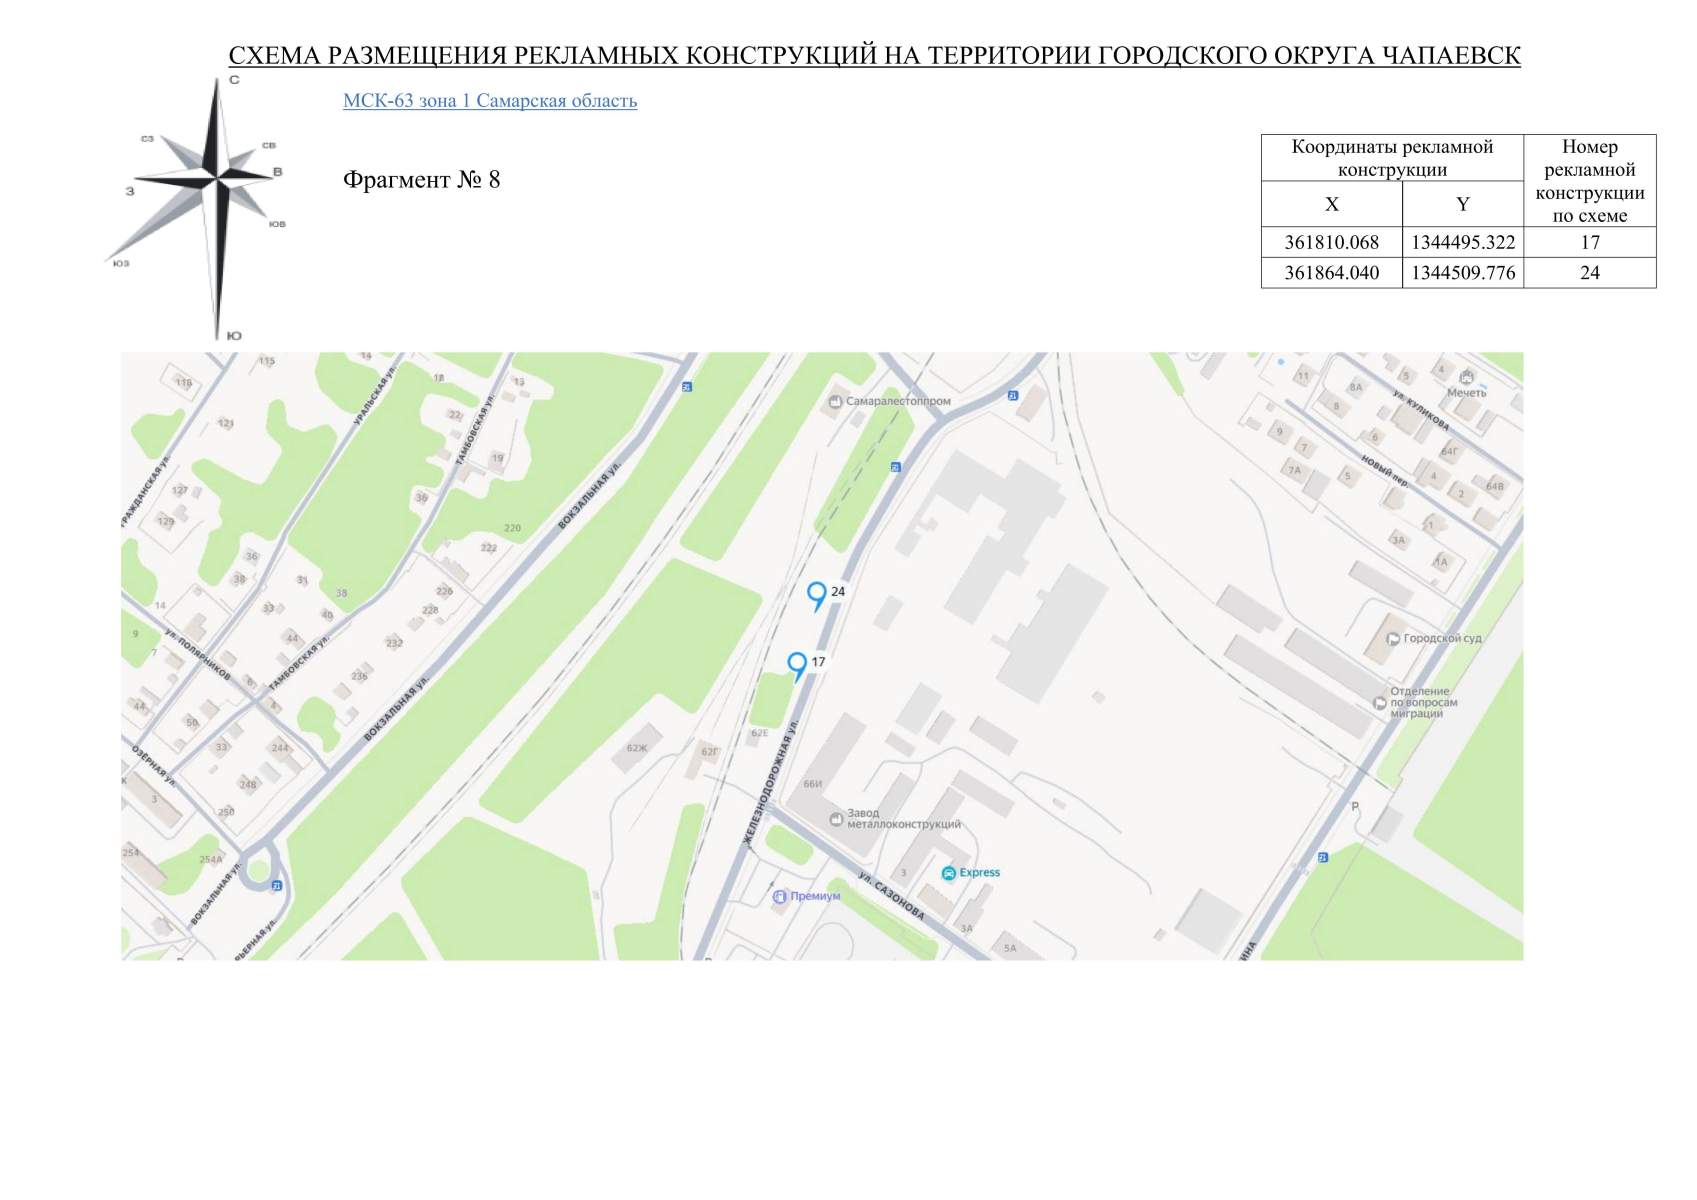The image size is (1697, 1200).
Task: Select the Y coordinate cell 1344509.776
Action: pyautogui.click(x=1462, y=273)
